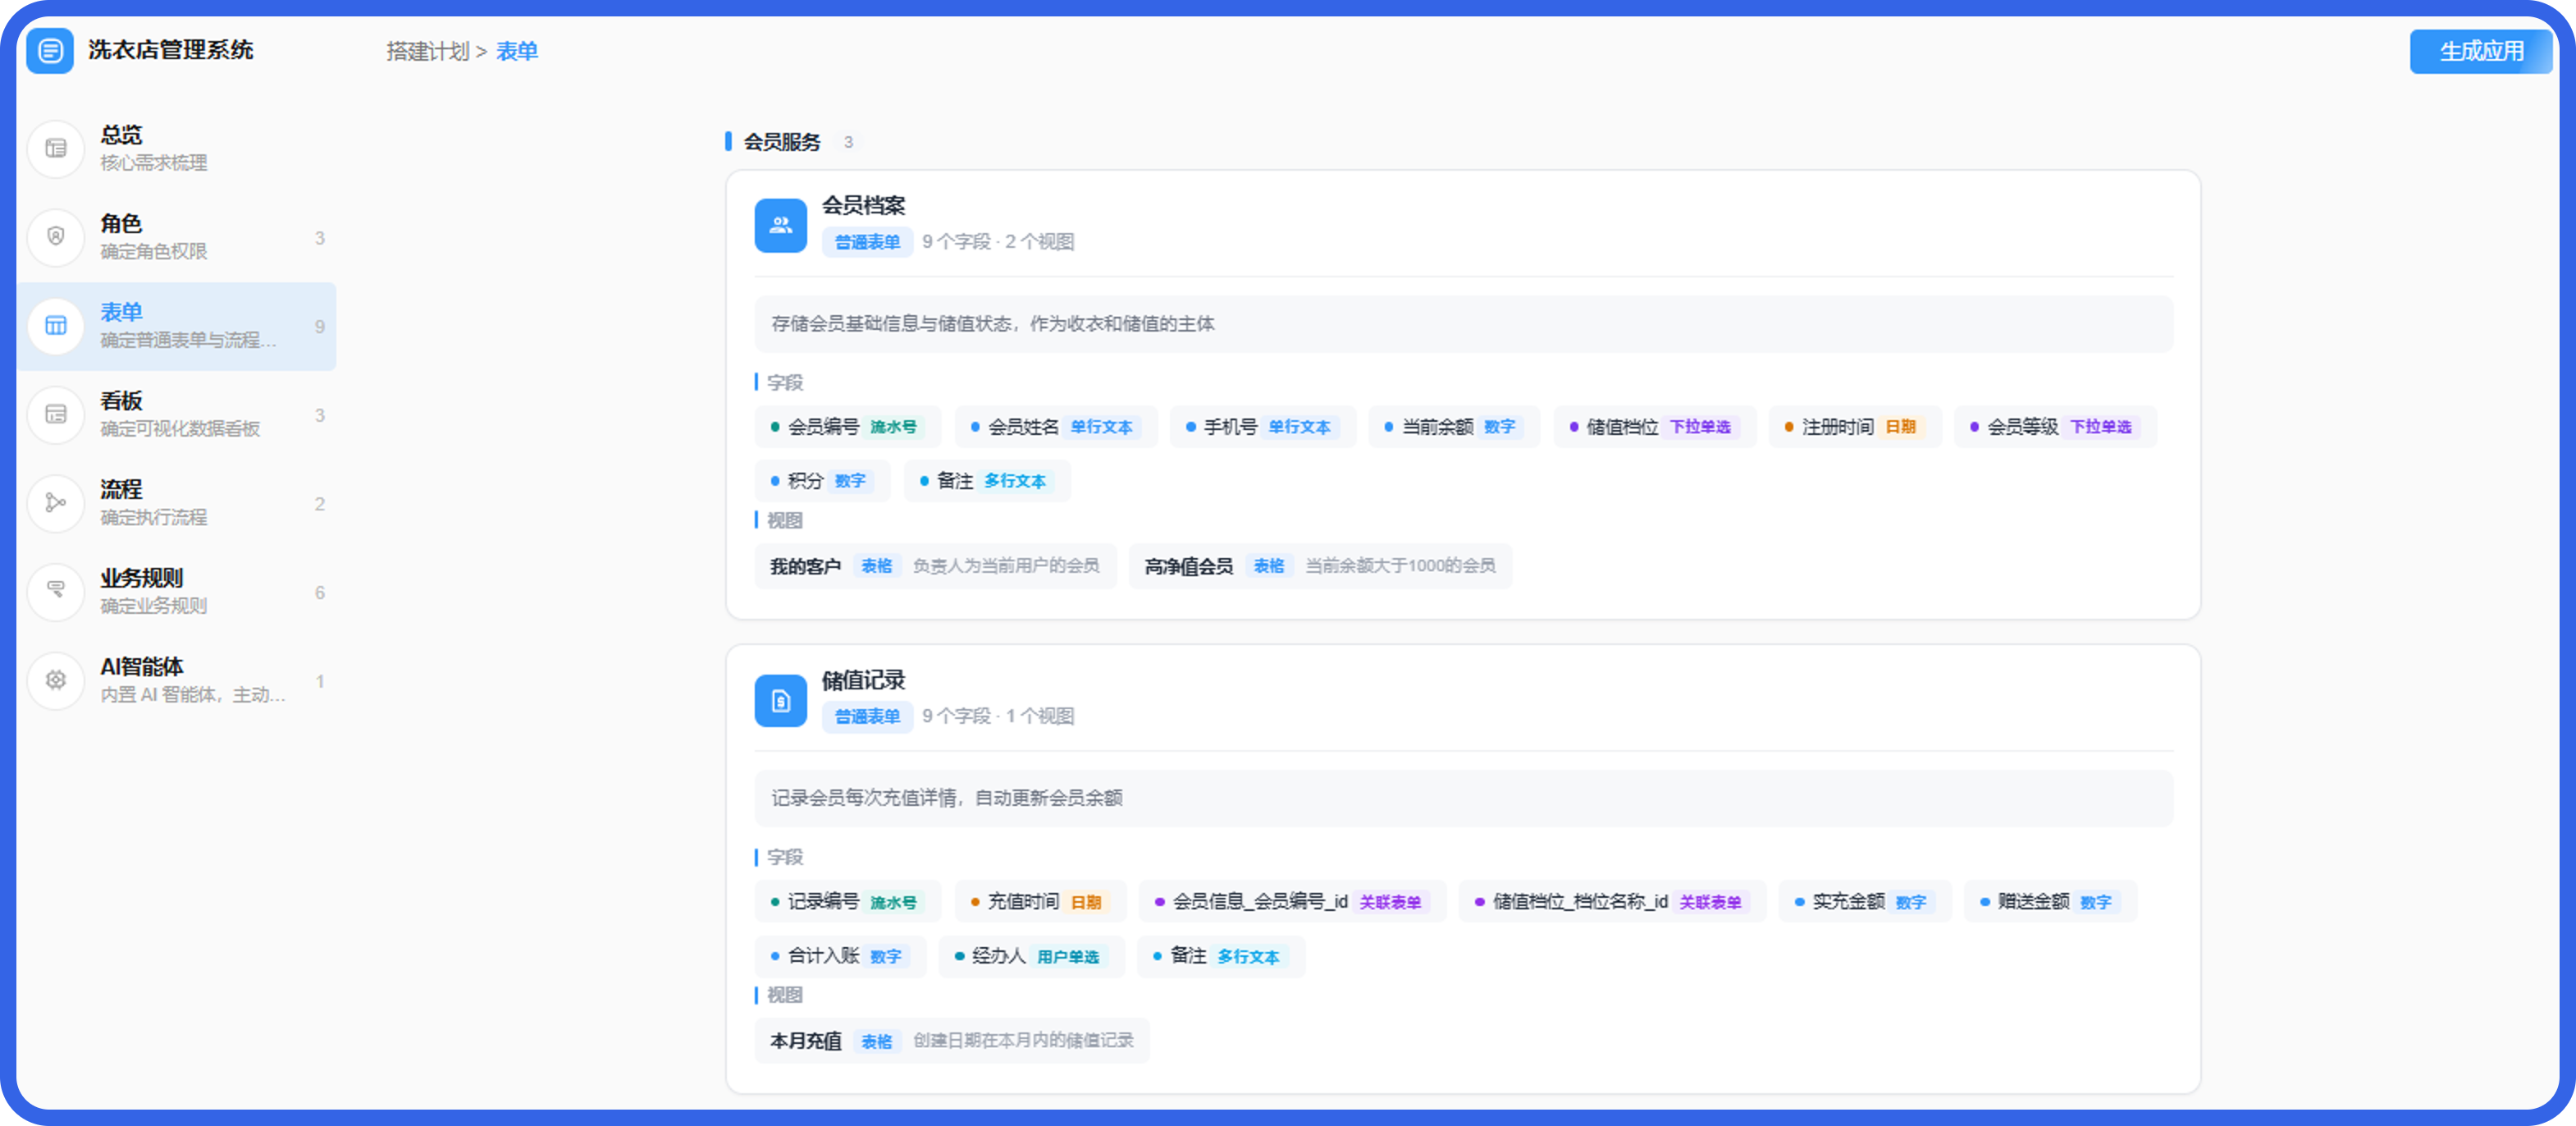Select the 手机号 field chip

coord(1262,427)
